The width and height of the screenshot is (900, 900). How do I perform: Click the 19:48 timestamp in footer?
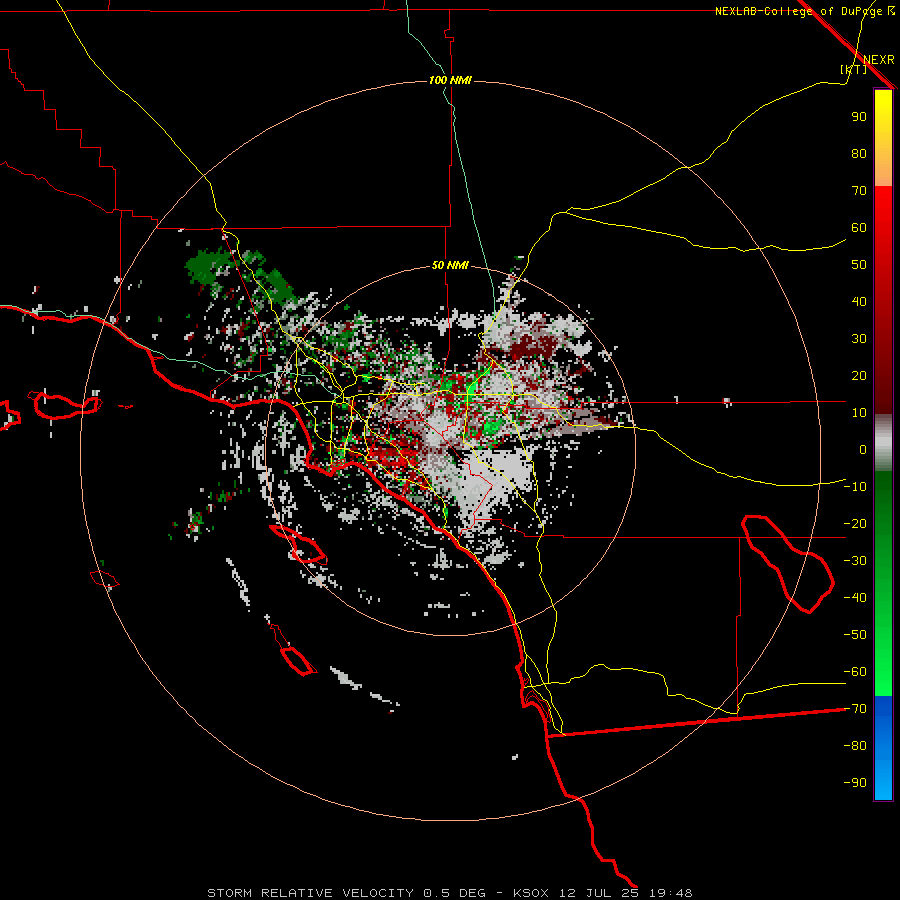click(670, 893)
